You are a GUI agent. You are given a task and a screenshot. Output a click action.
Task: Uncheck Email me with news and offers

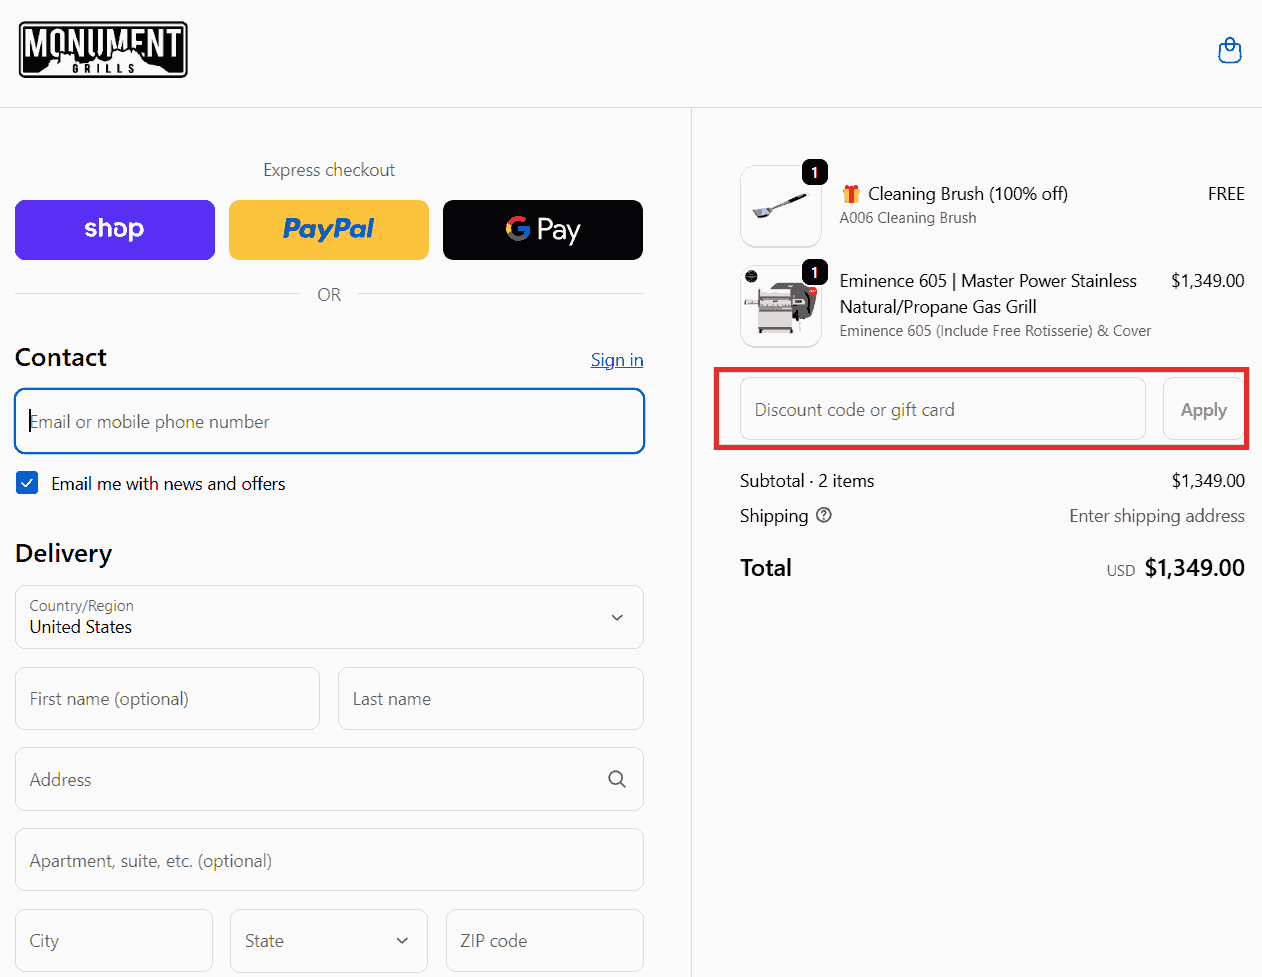[28, 484]
